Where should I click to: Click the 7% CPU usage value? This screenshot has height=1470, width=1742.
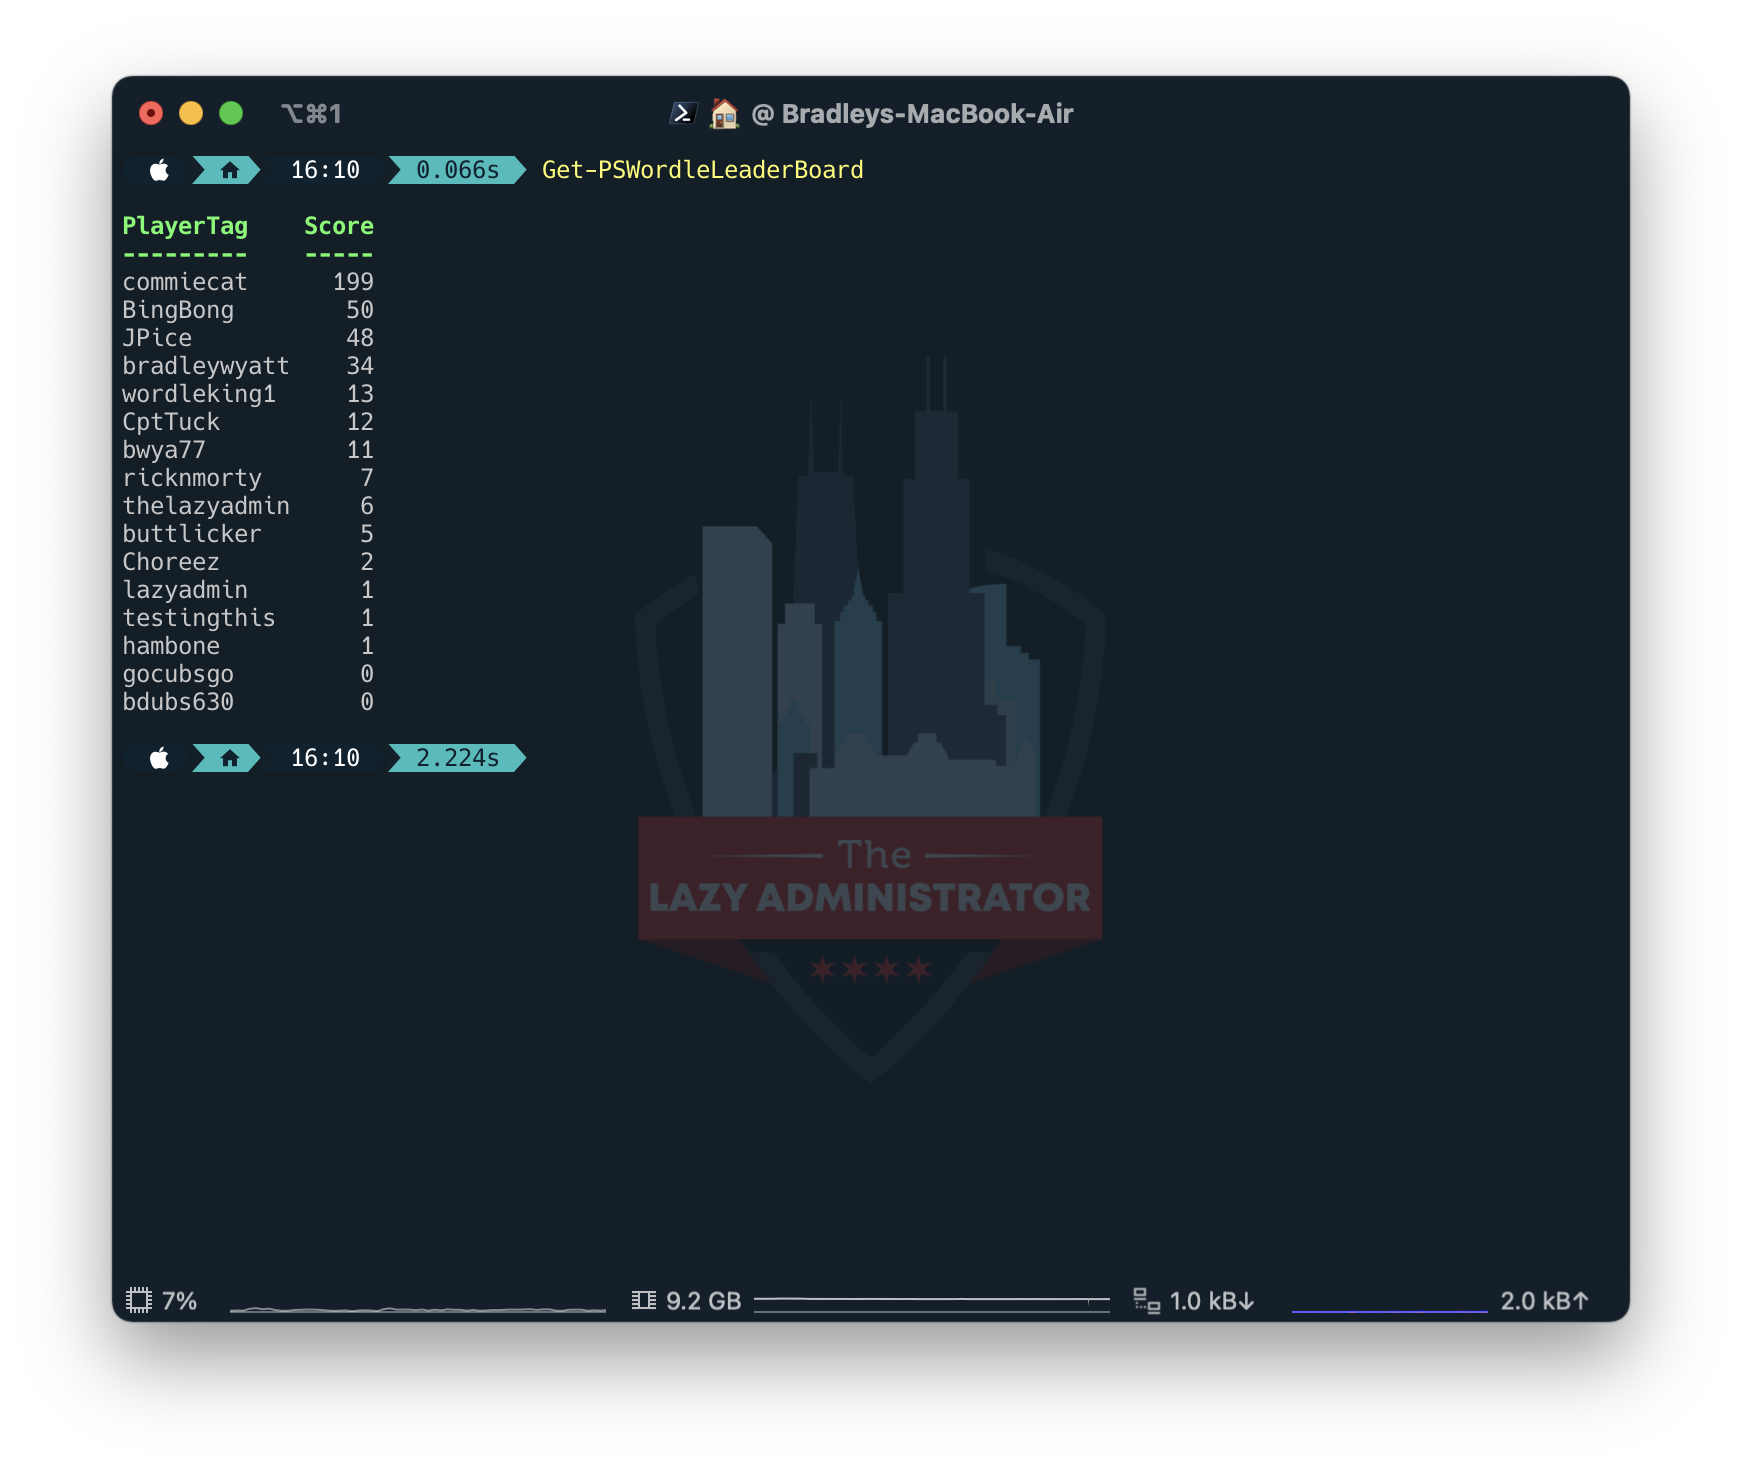(x=180, y=1301)
